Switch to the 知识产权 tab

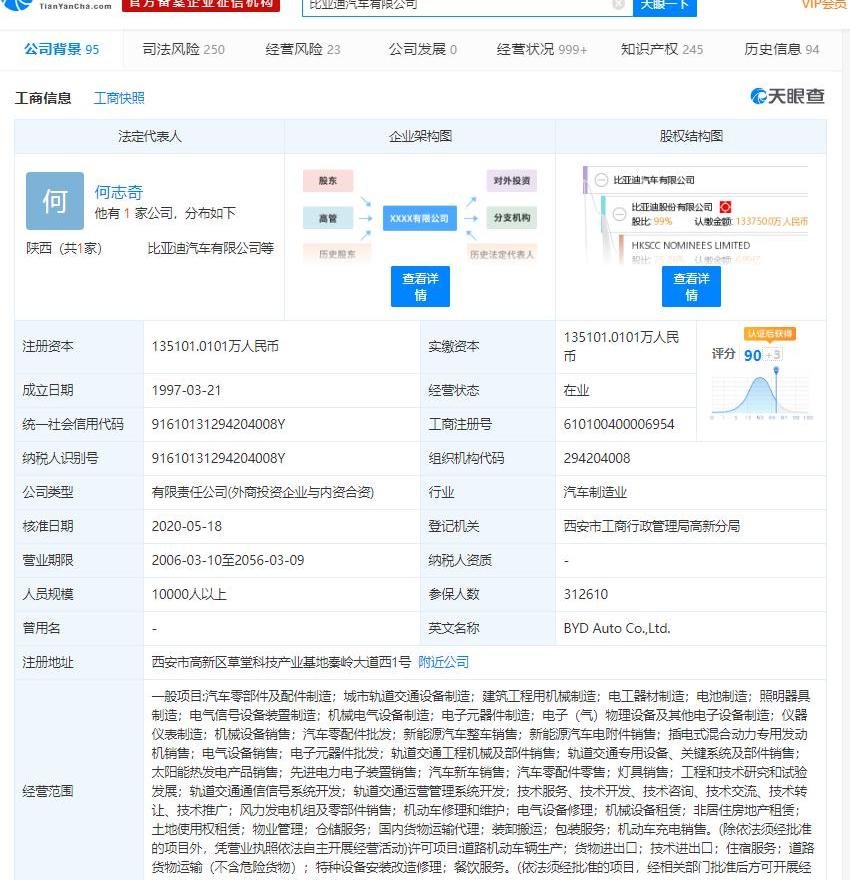pos(662,49)
